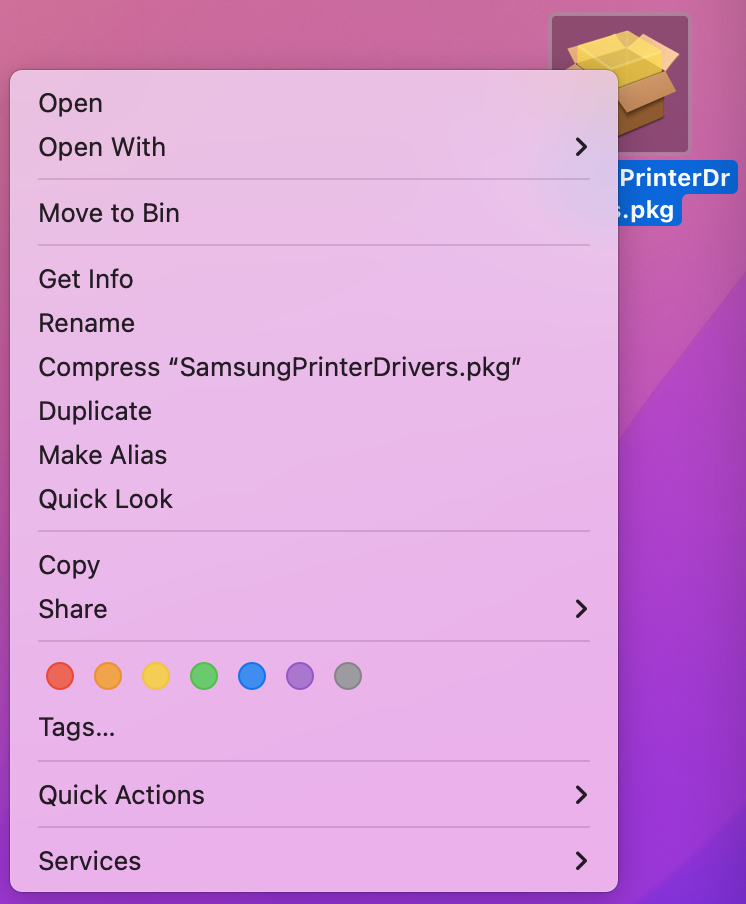Choose Open from the context menu
The image size is (746, 904).
(x=314, y=103)
